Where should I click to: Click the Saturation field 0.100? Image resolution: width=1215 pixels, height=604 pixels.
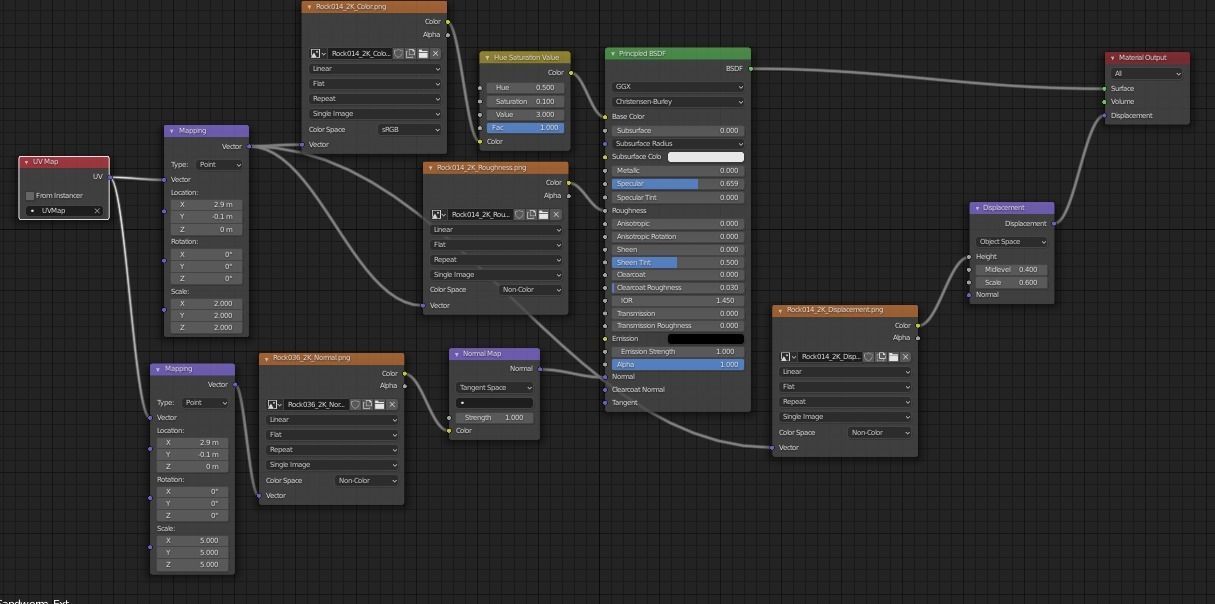[526, 101]
